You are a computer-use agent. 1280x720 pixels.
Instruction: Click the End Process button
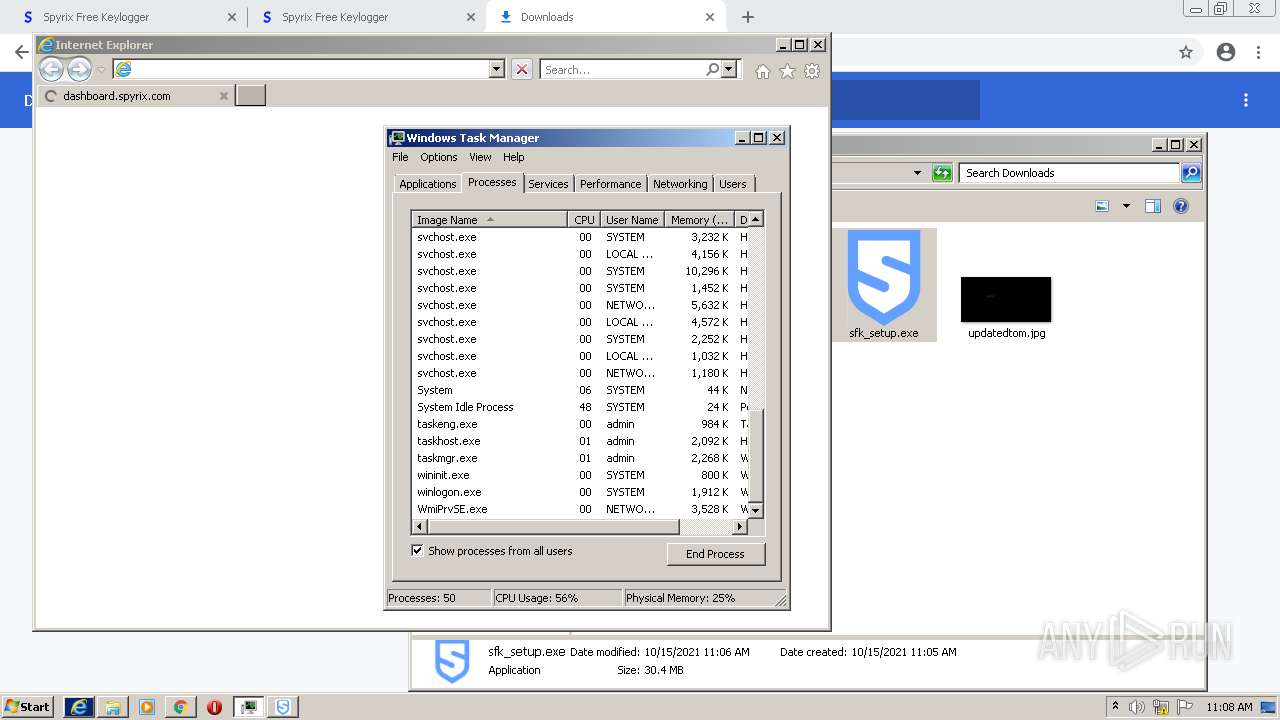click(x=715, y=554)
